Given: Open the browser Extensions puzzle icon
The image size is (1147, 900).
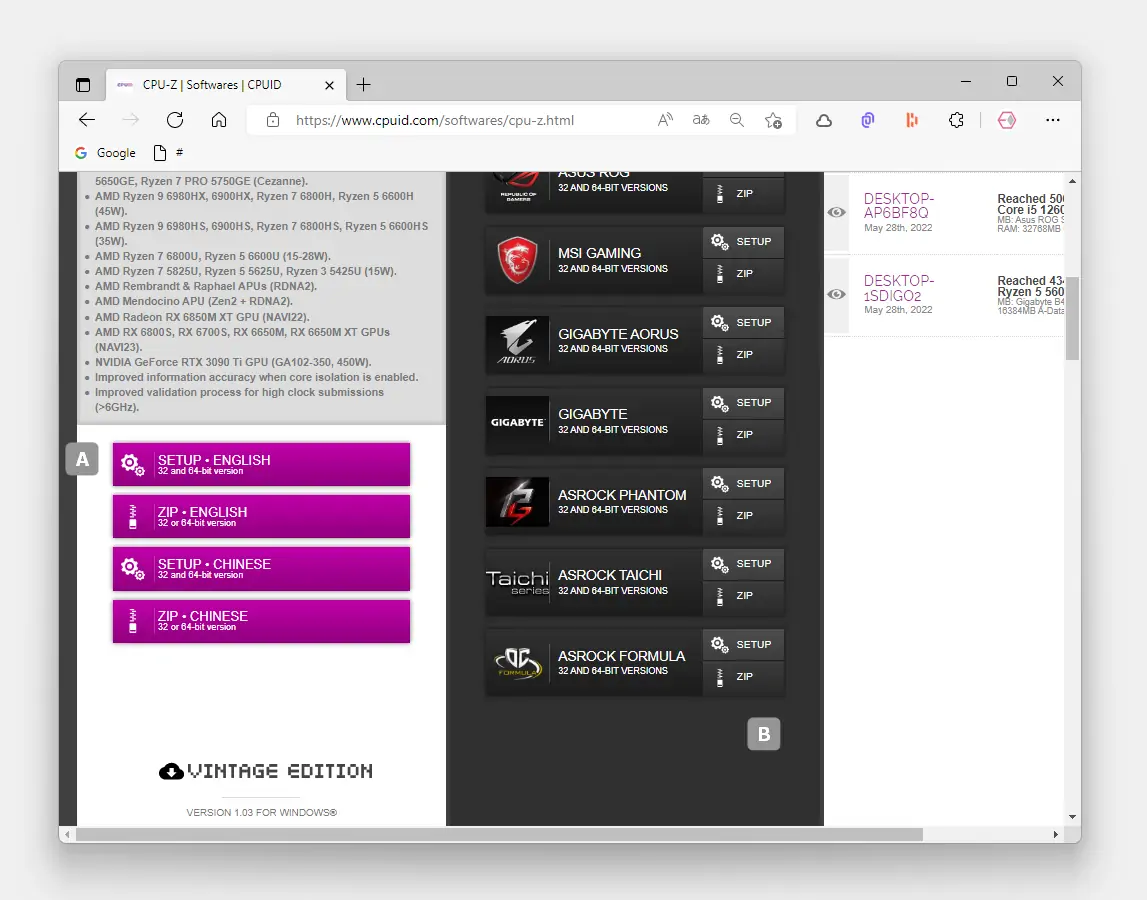Looking at the screenshot, I should click(956, 120).
